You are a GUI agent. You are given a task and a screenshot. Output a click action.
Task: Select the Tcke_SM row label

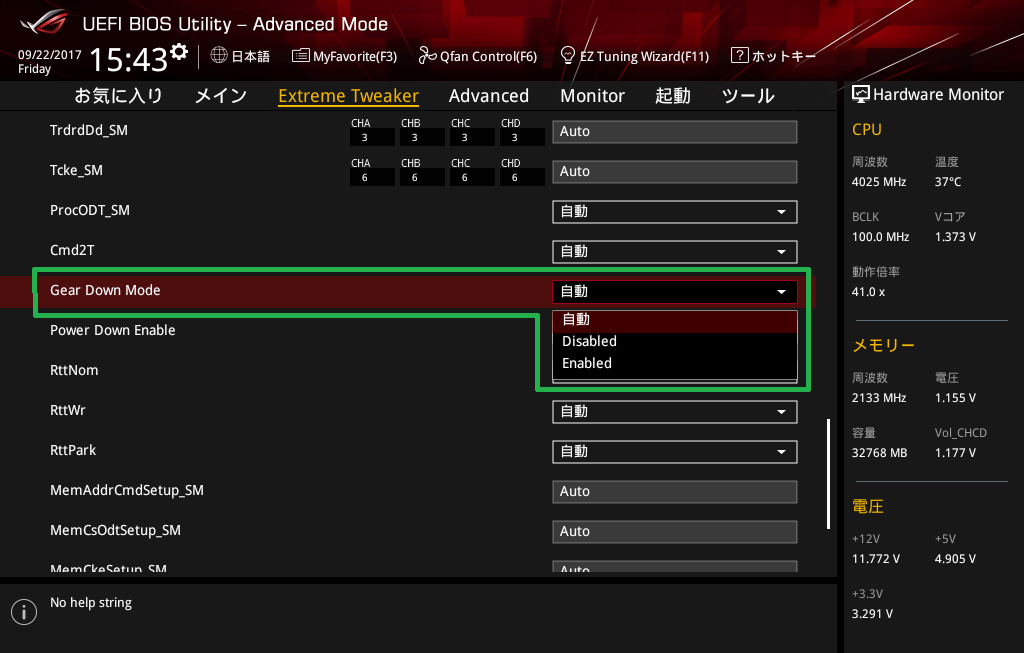(x=76, y=170)
